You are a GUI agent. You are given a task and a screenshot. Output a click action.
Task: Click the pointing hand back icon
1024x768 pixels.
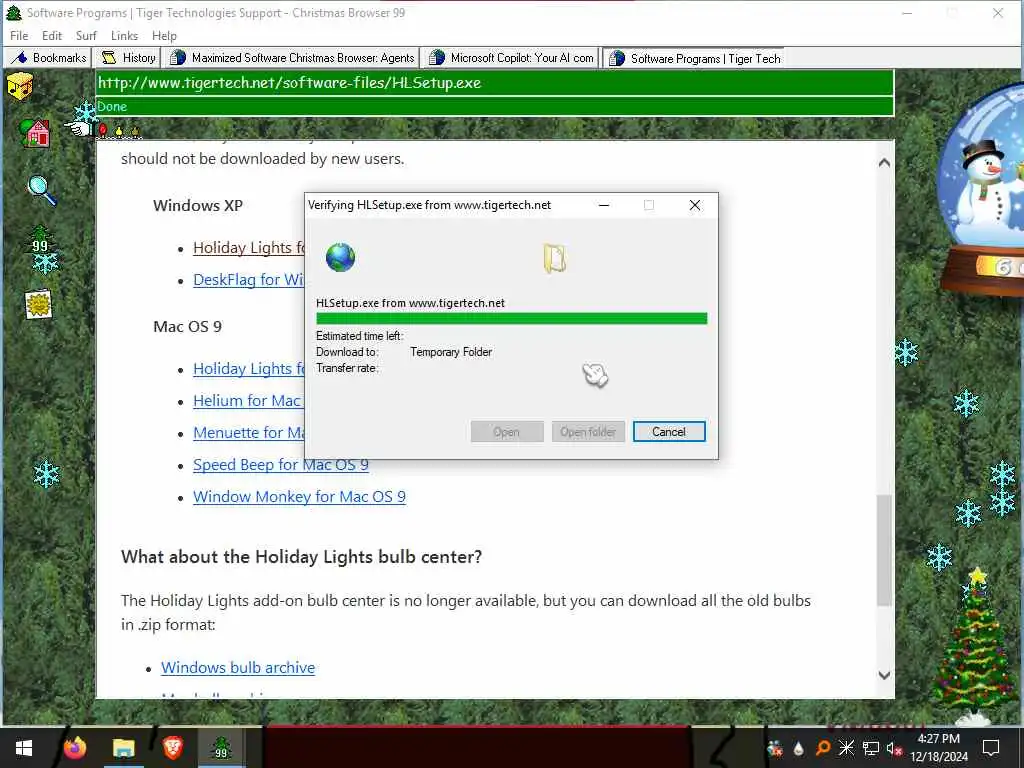[78, 127]
